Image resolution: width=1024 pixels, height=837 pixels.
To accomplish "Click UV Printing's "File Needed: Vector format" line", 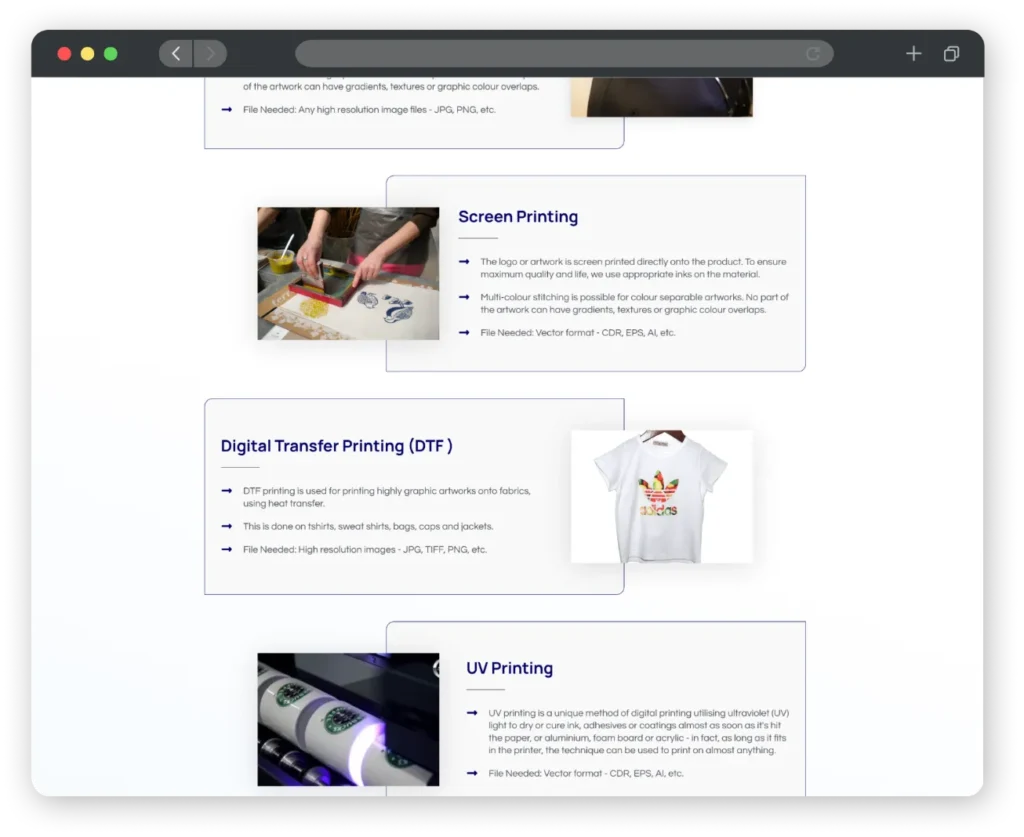I will (x=586, y=773).
